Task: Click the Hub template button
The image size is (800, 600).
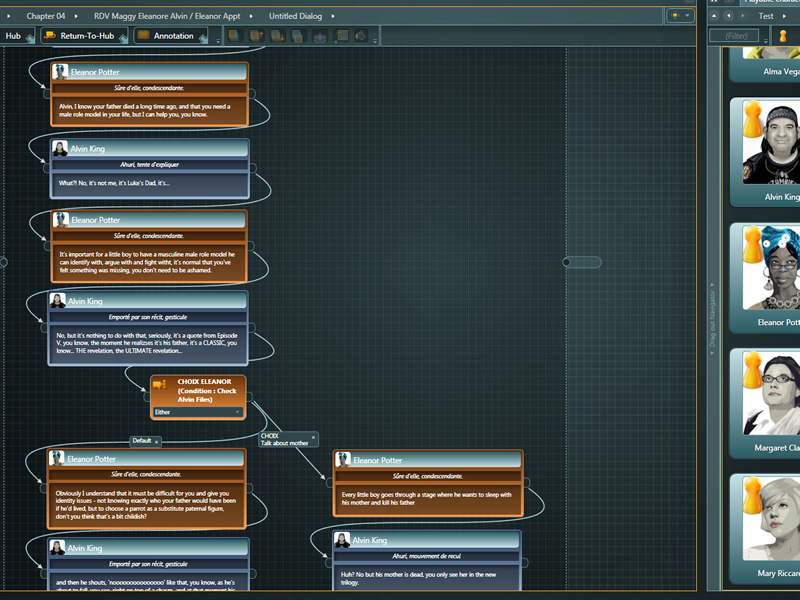Action: pos(16,36)
